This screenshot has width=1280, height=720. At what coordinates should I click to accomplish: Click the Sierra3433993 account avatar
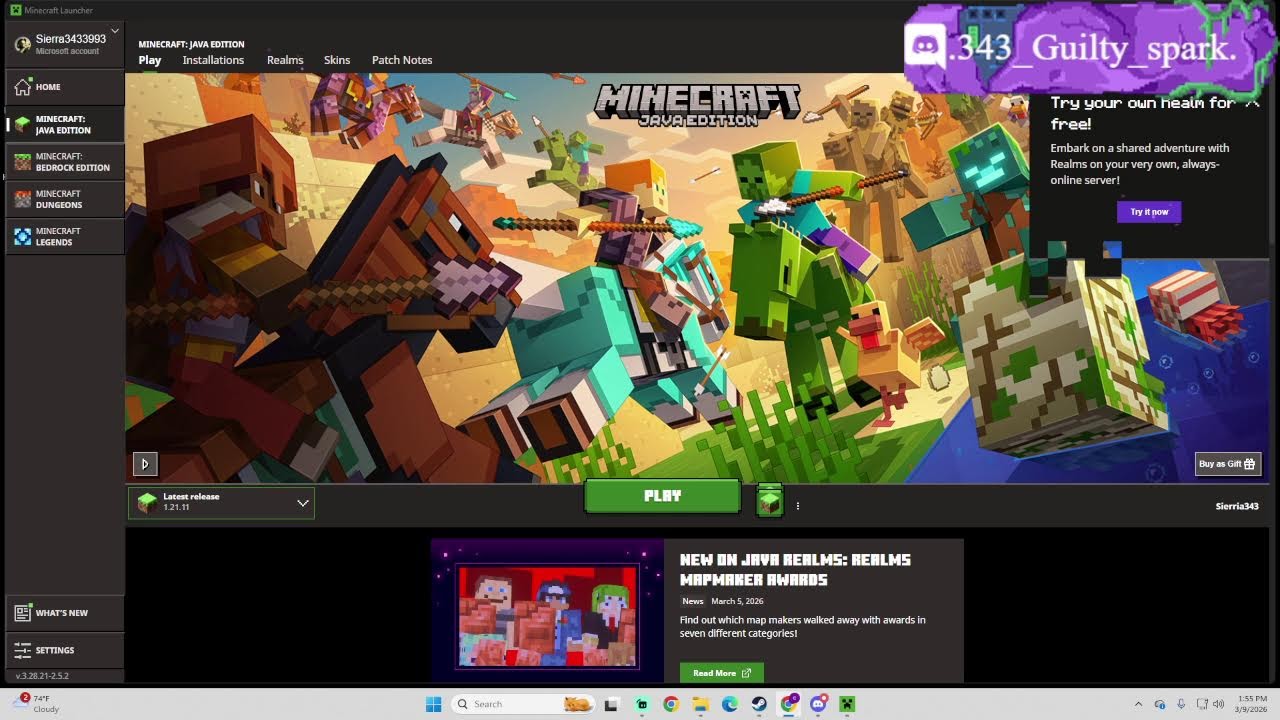tap(22, 44)
